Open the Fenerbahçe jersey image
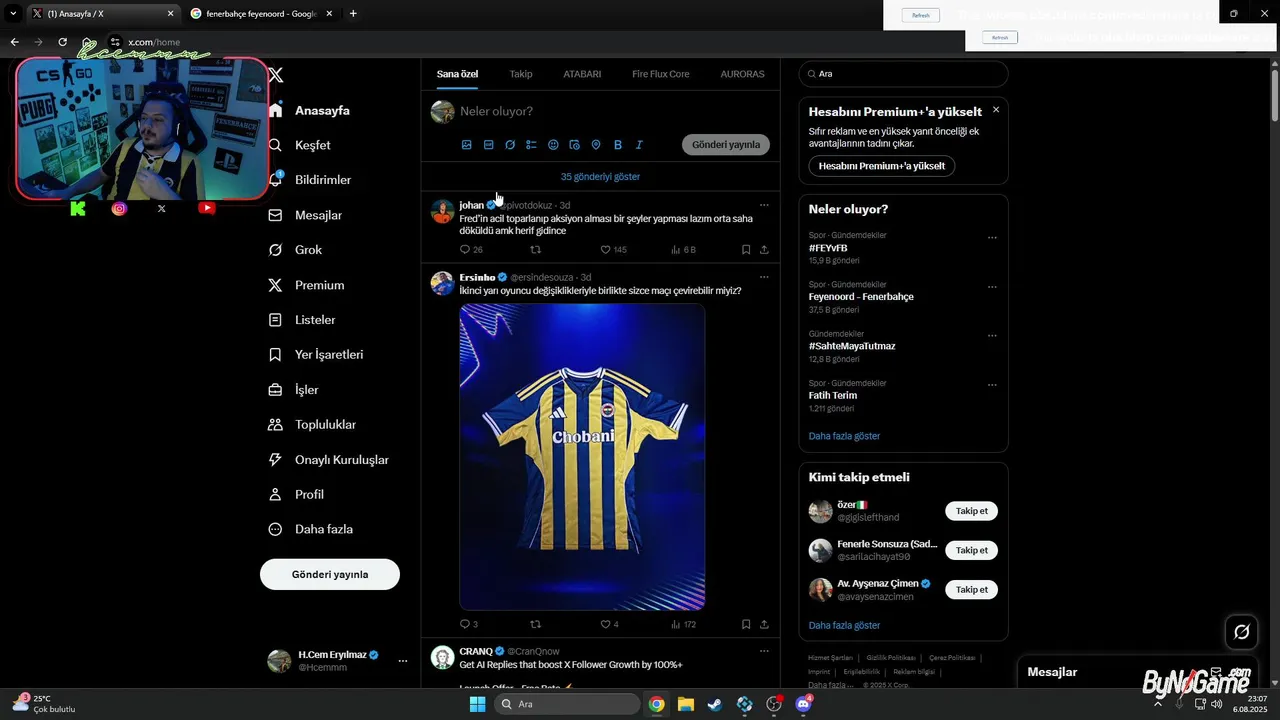This screenshot has width=1280, height=720. [x=582, y=457]
